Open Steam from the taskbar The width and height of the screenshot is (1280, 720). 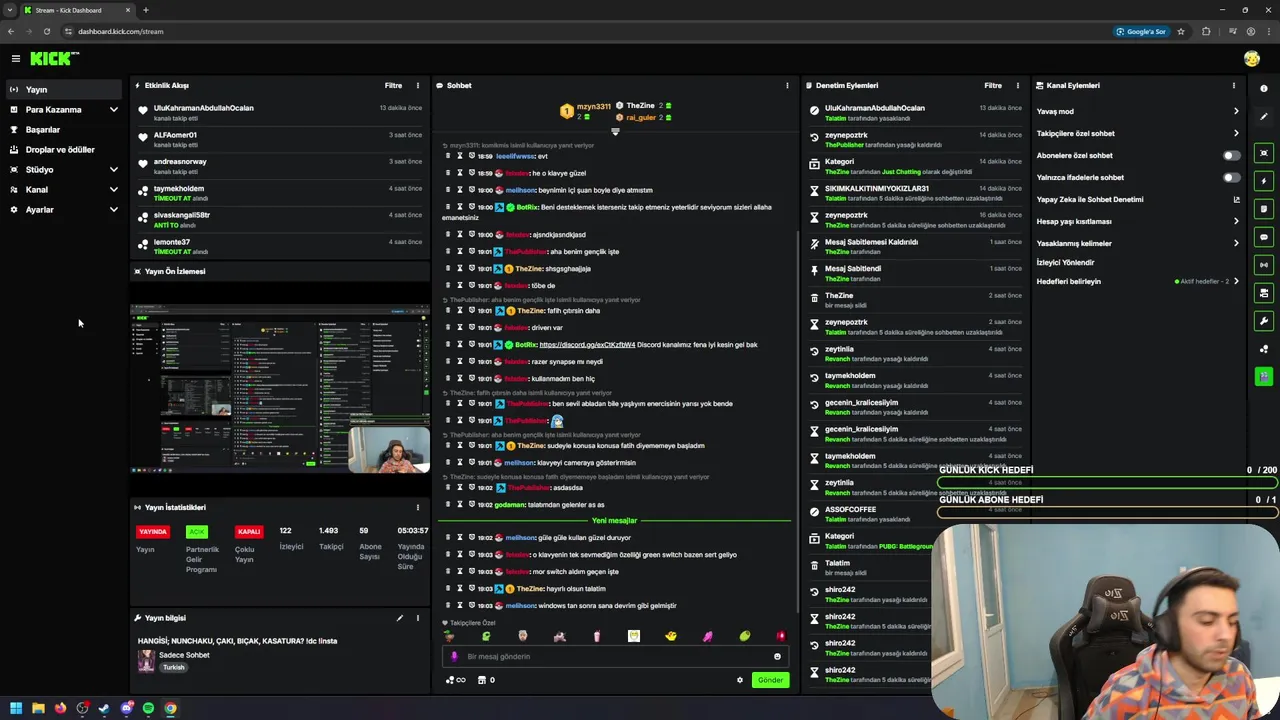pos(104,708)
